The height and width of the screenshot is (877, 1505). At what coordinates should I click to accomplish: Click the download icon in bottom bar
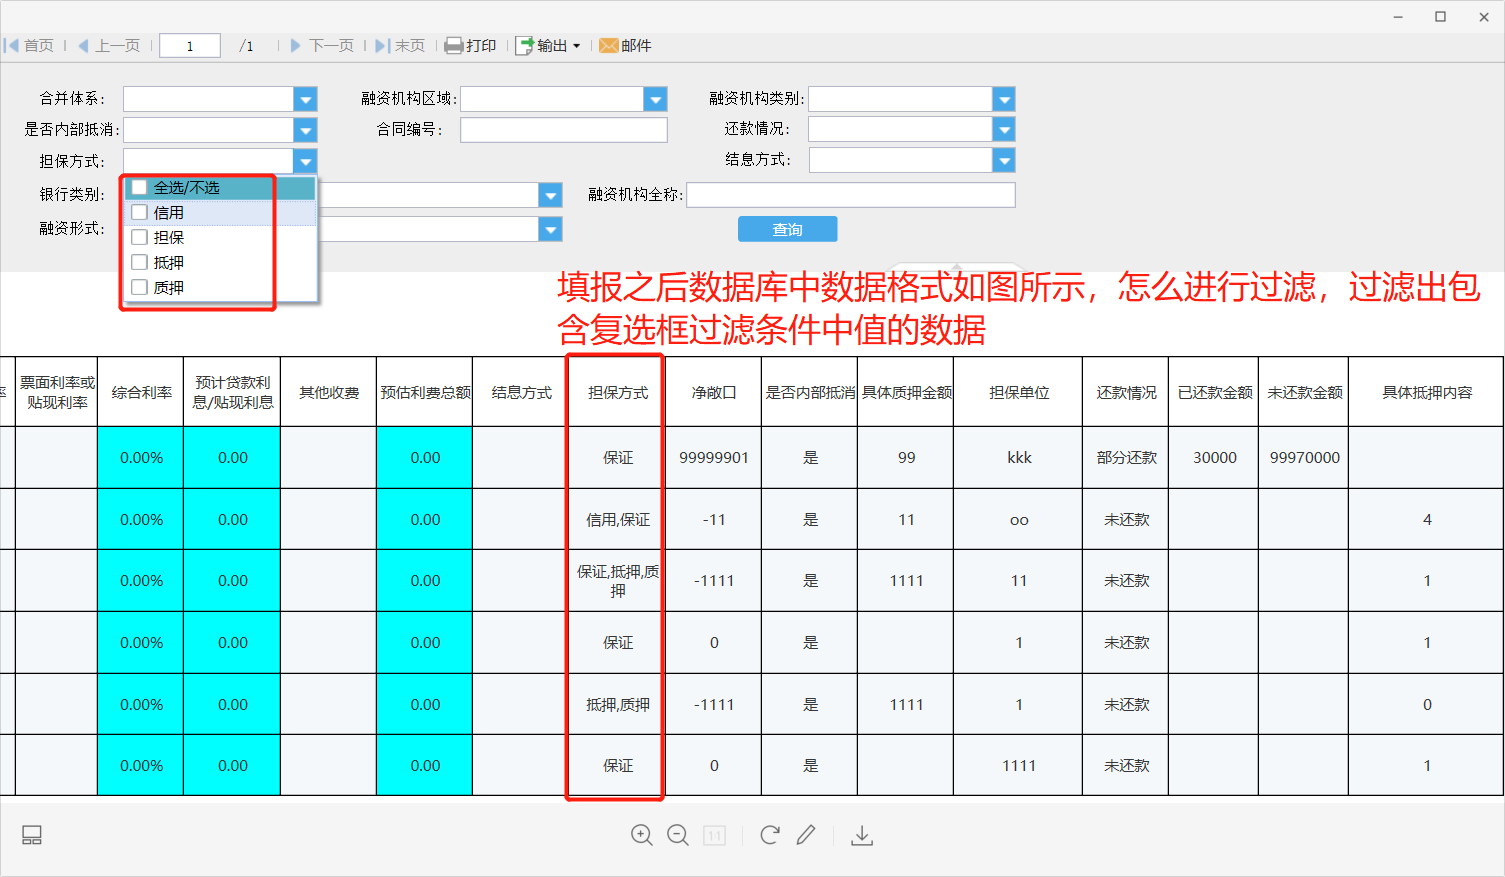point(862,835)
